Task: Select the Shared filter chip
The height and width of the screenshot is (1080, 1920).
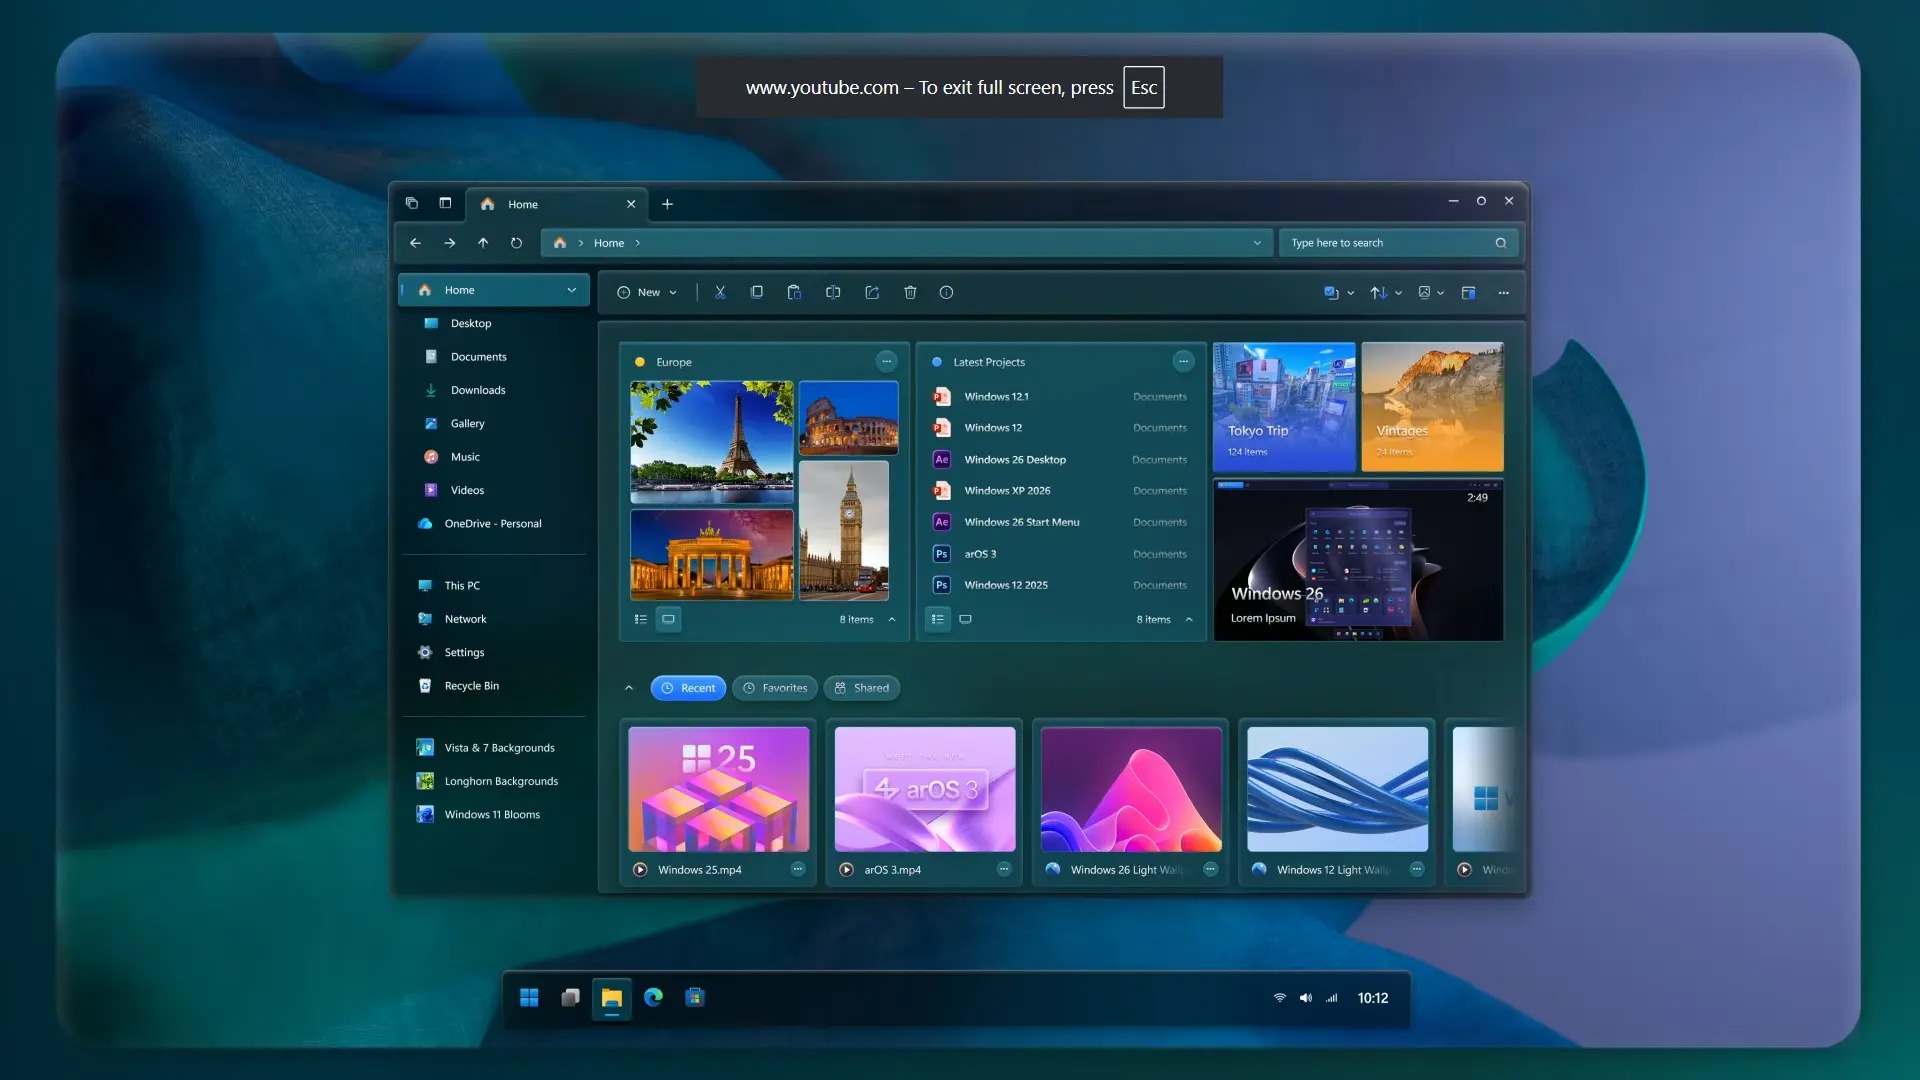Action: point(861,688)
